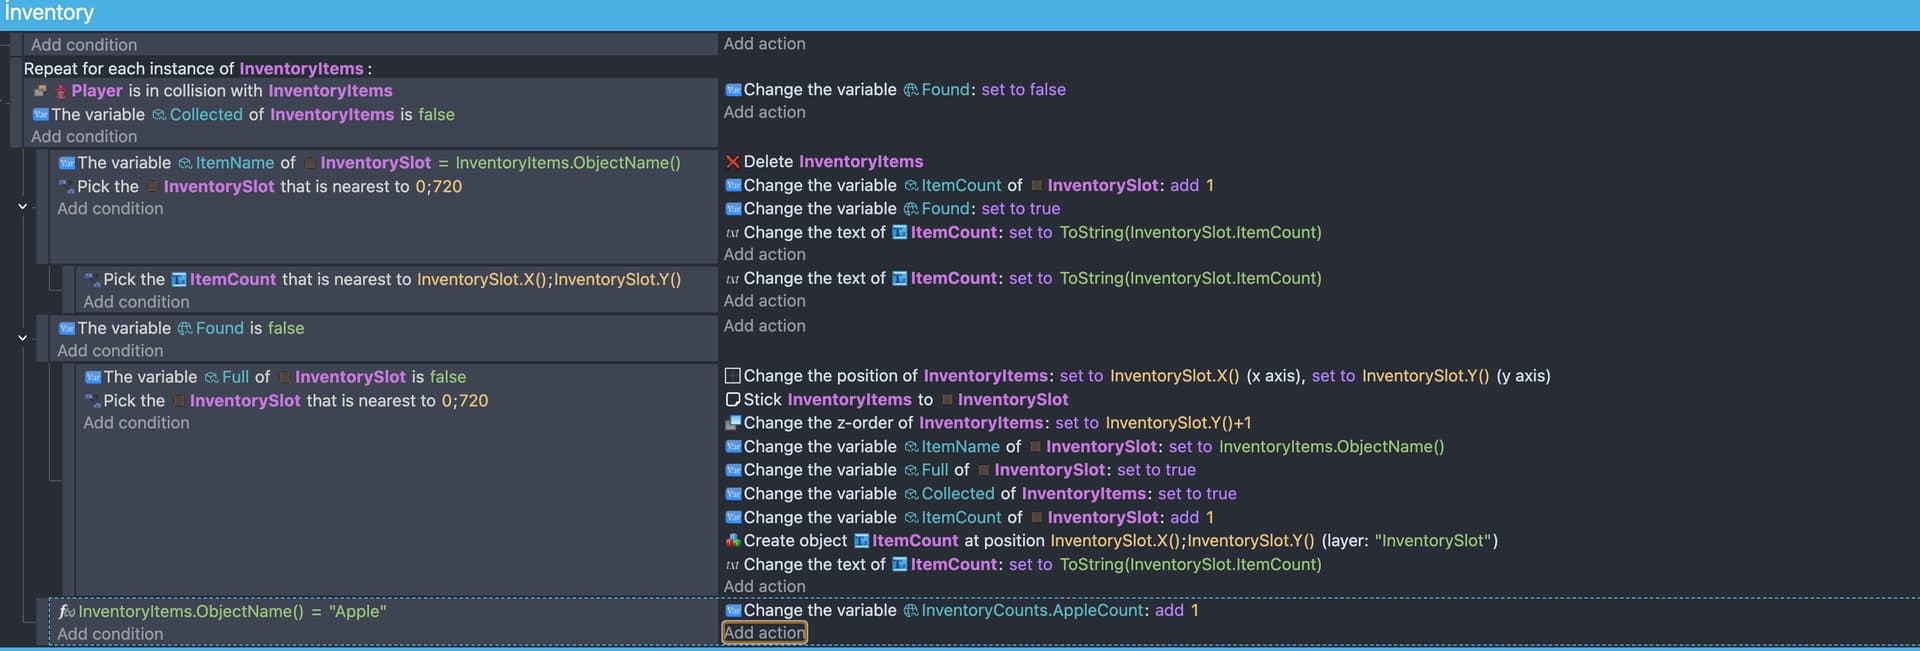Click the pick-nearest icon of ItemCount condition
The width and height of the screenshot is (1920, 651).
click(92, 280)
